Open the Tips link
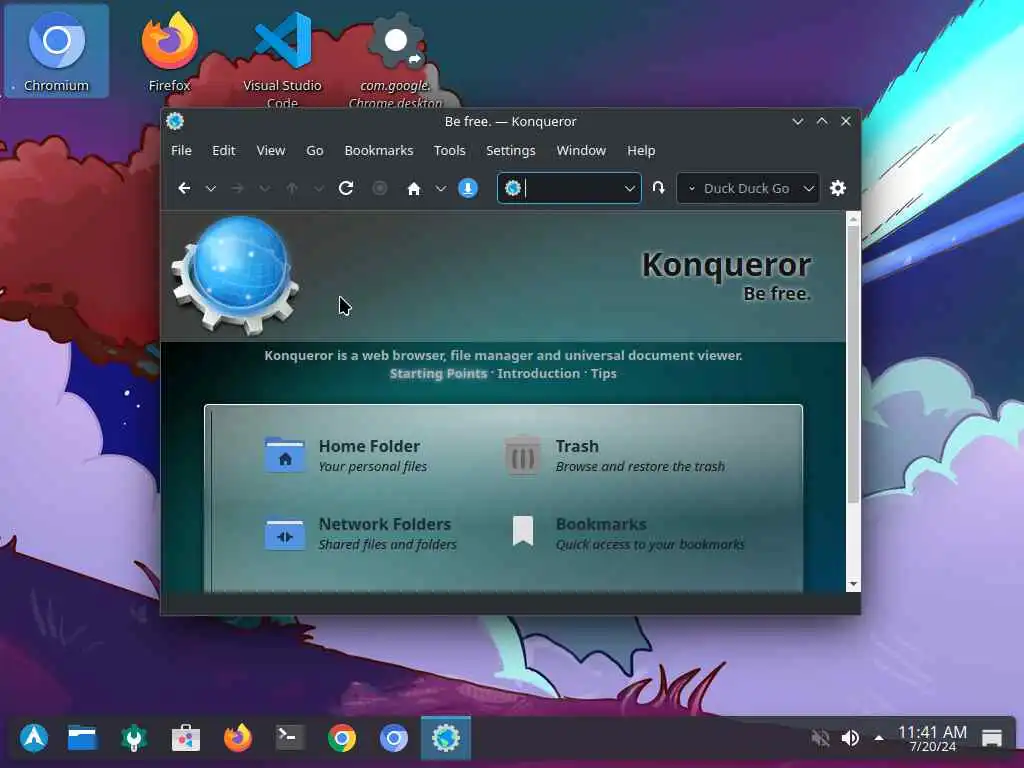Viewport: 1024px width, 768px height. (x=603, y=374)
